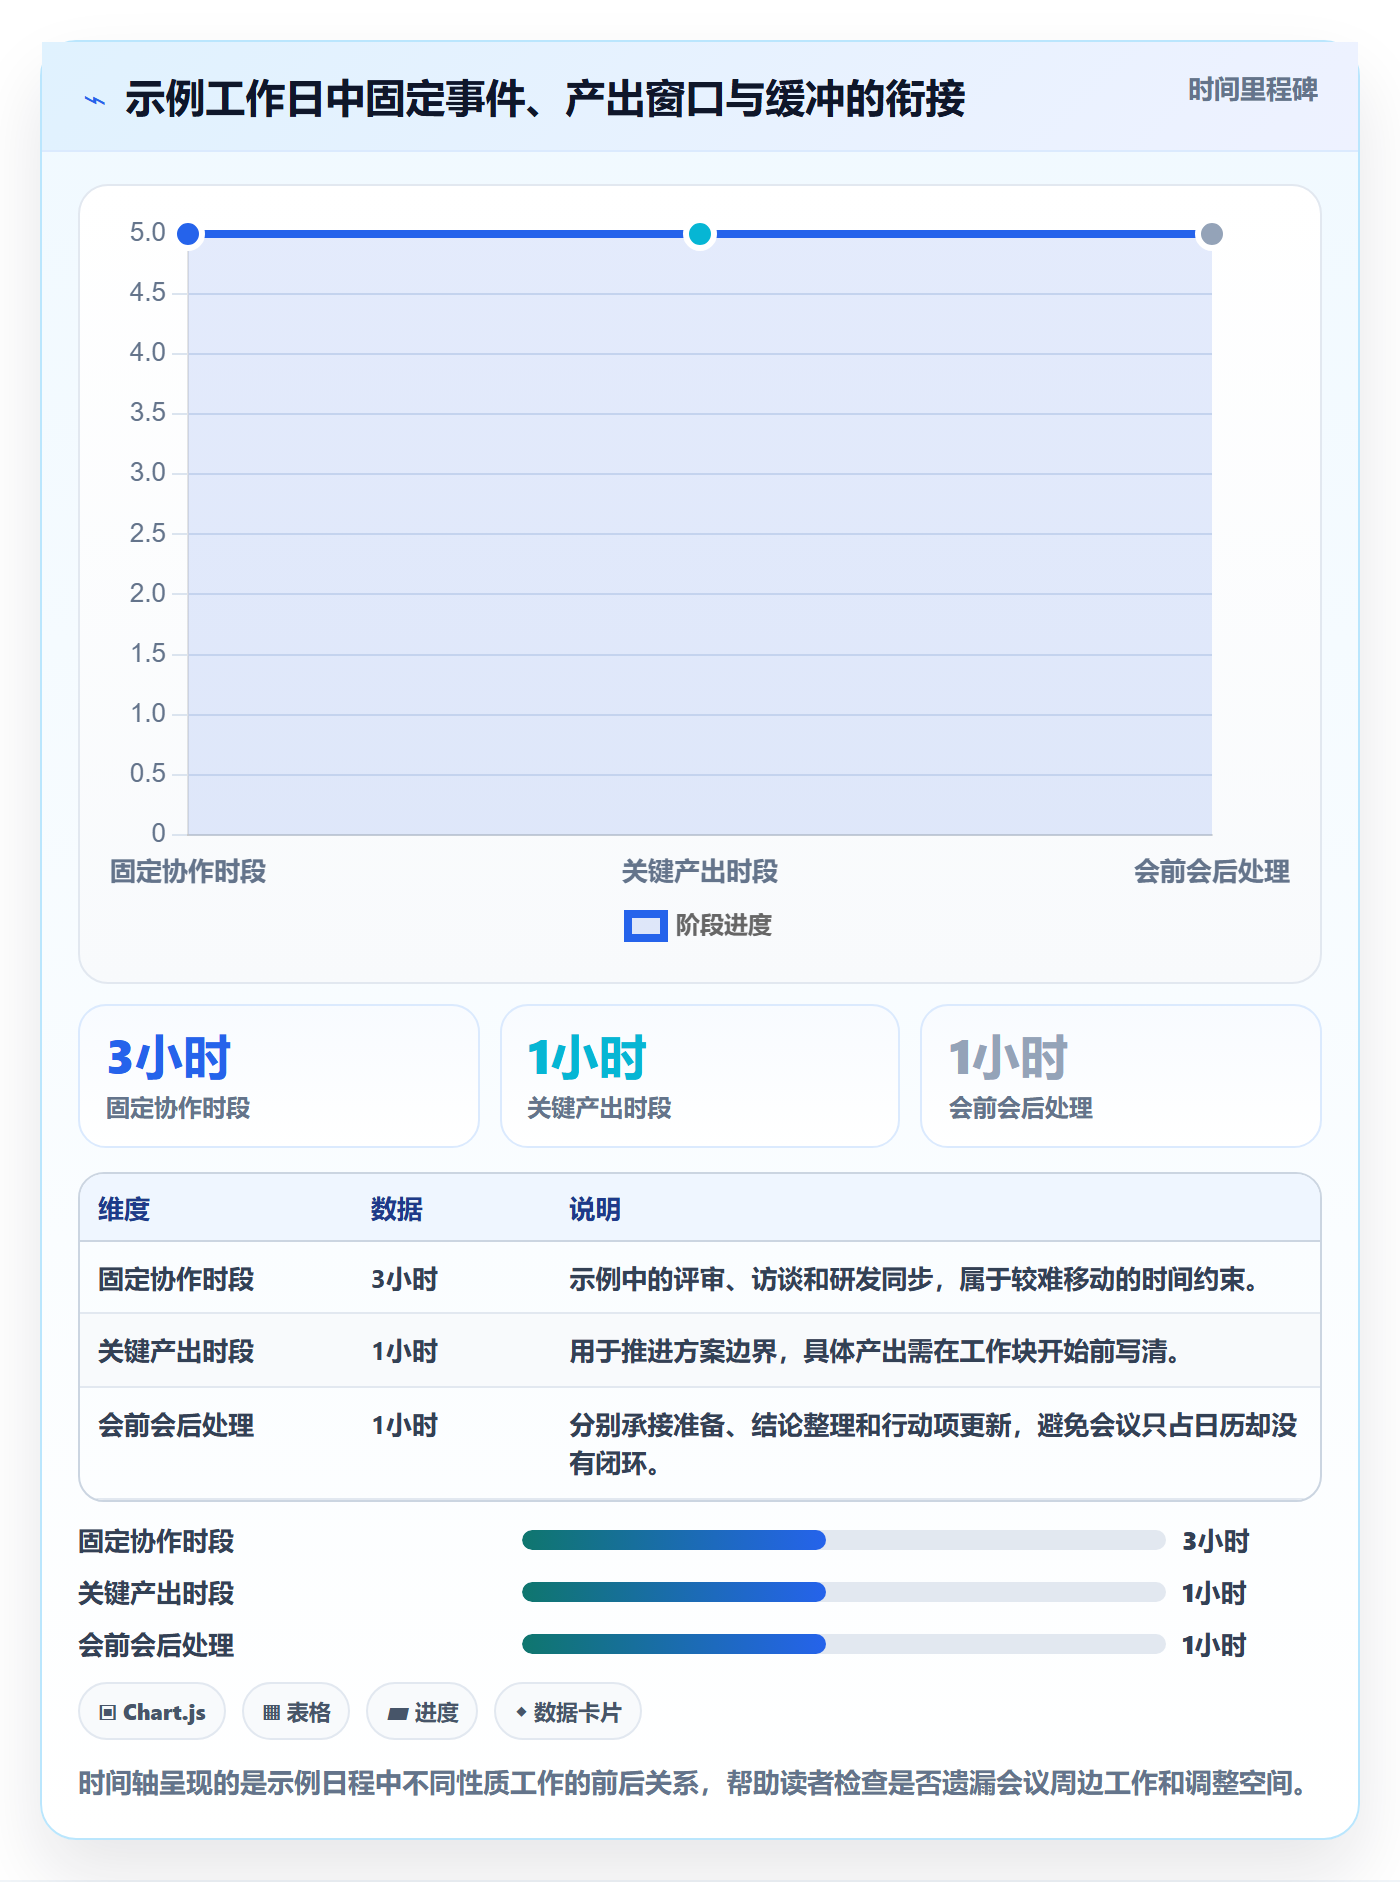Click 固定协作时段 progress row label
1400x1882 pixels.
156,1541
